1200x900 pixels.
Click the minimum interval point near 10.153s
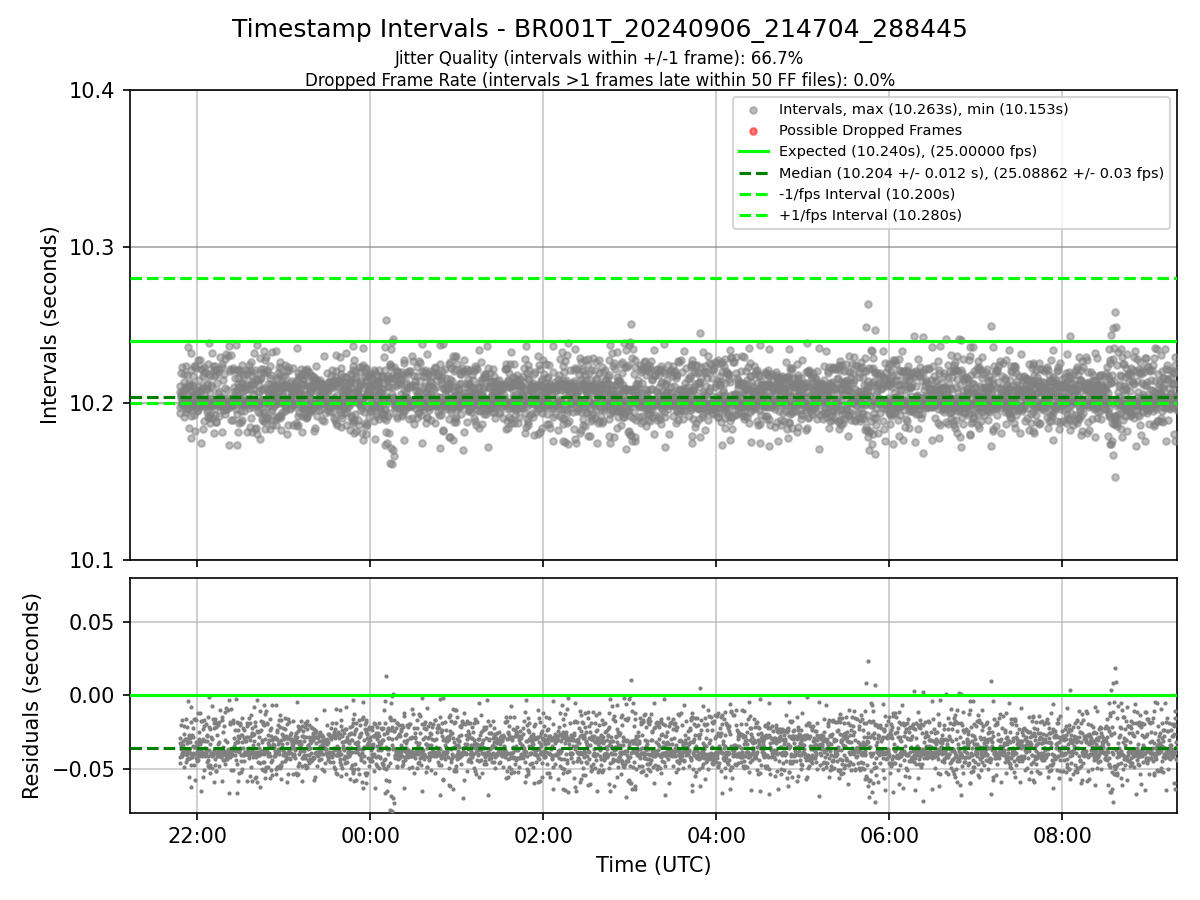[1115, 477]
